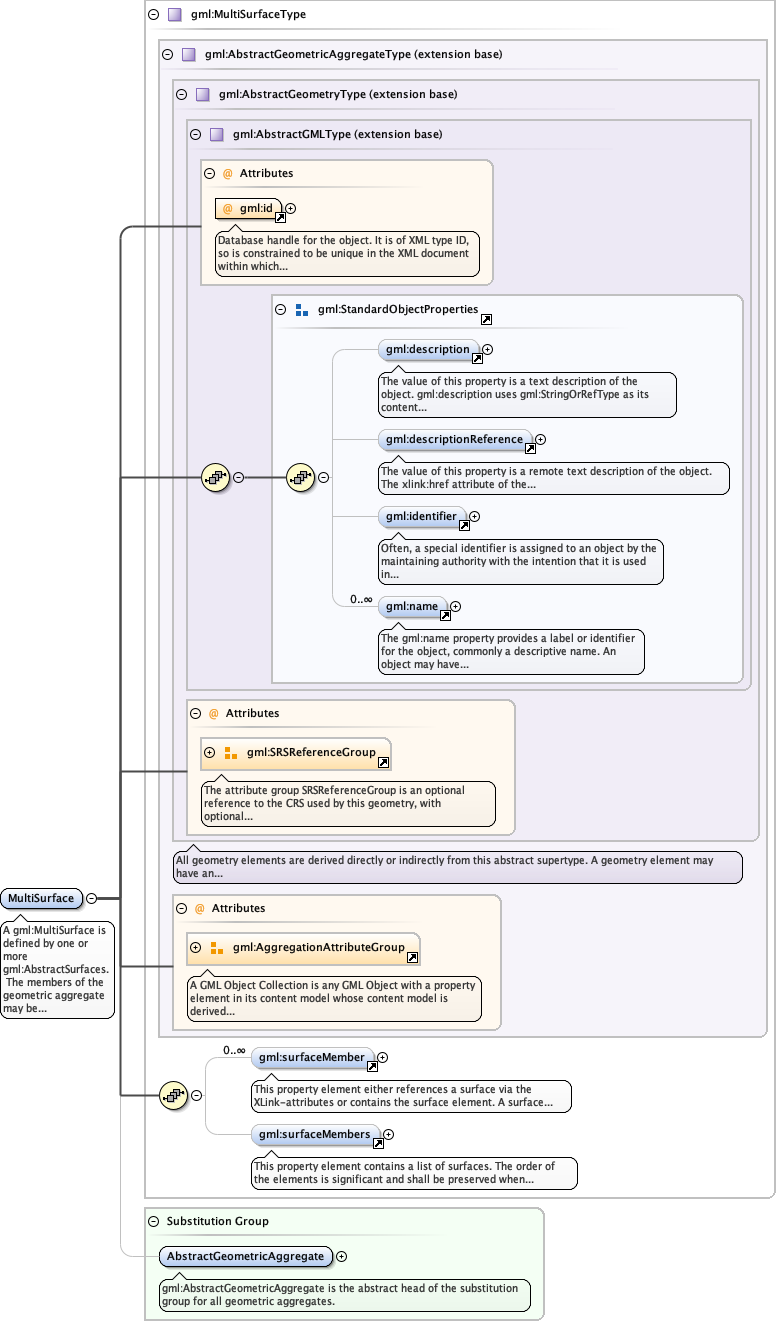Collapse the gml:AbstractGMLType extension base

(196, 134)
